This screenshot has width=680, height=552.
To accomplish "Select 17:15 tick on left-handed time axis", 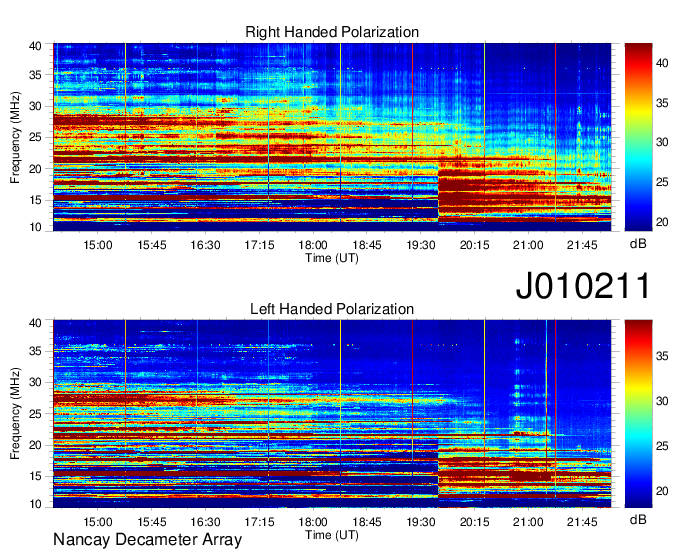I will 259,522.
